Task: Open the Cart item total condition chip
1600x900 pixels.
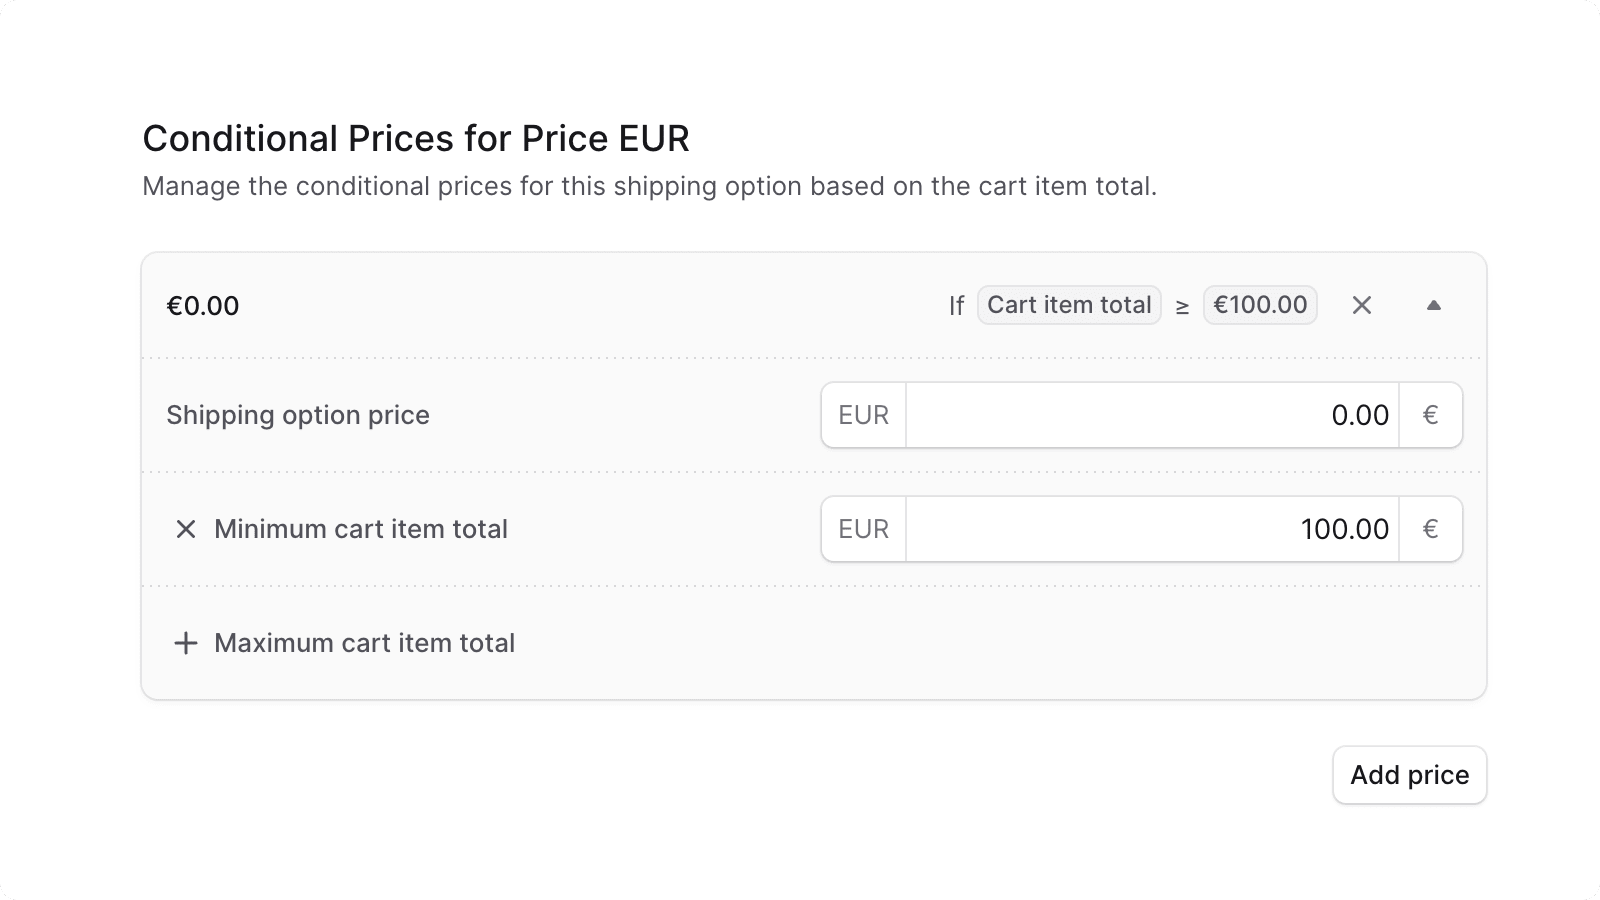Action: [x=1069, y=305]
